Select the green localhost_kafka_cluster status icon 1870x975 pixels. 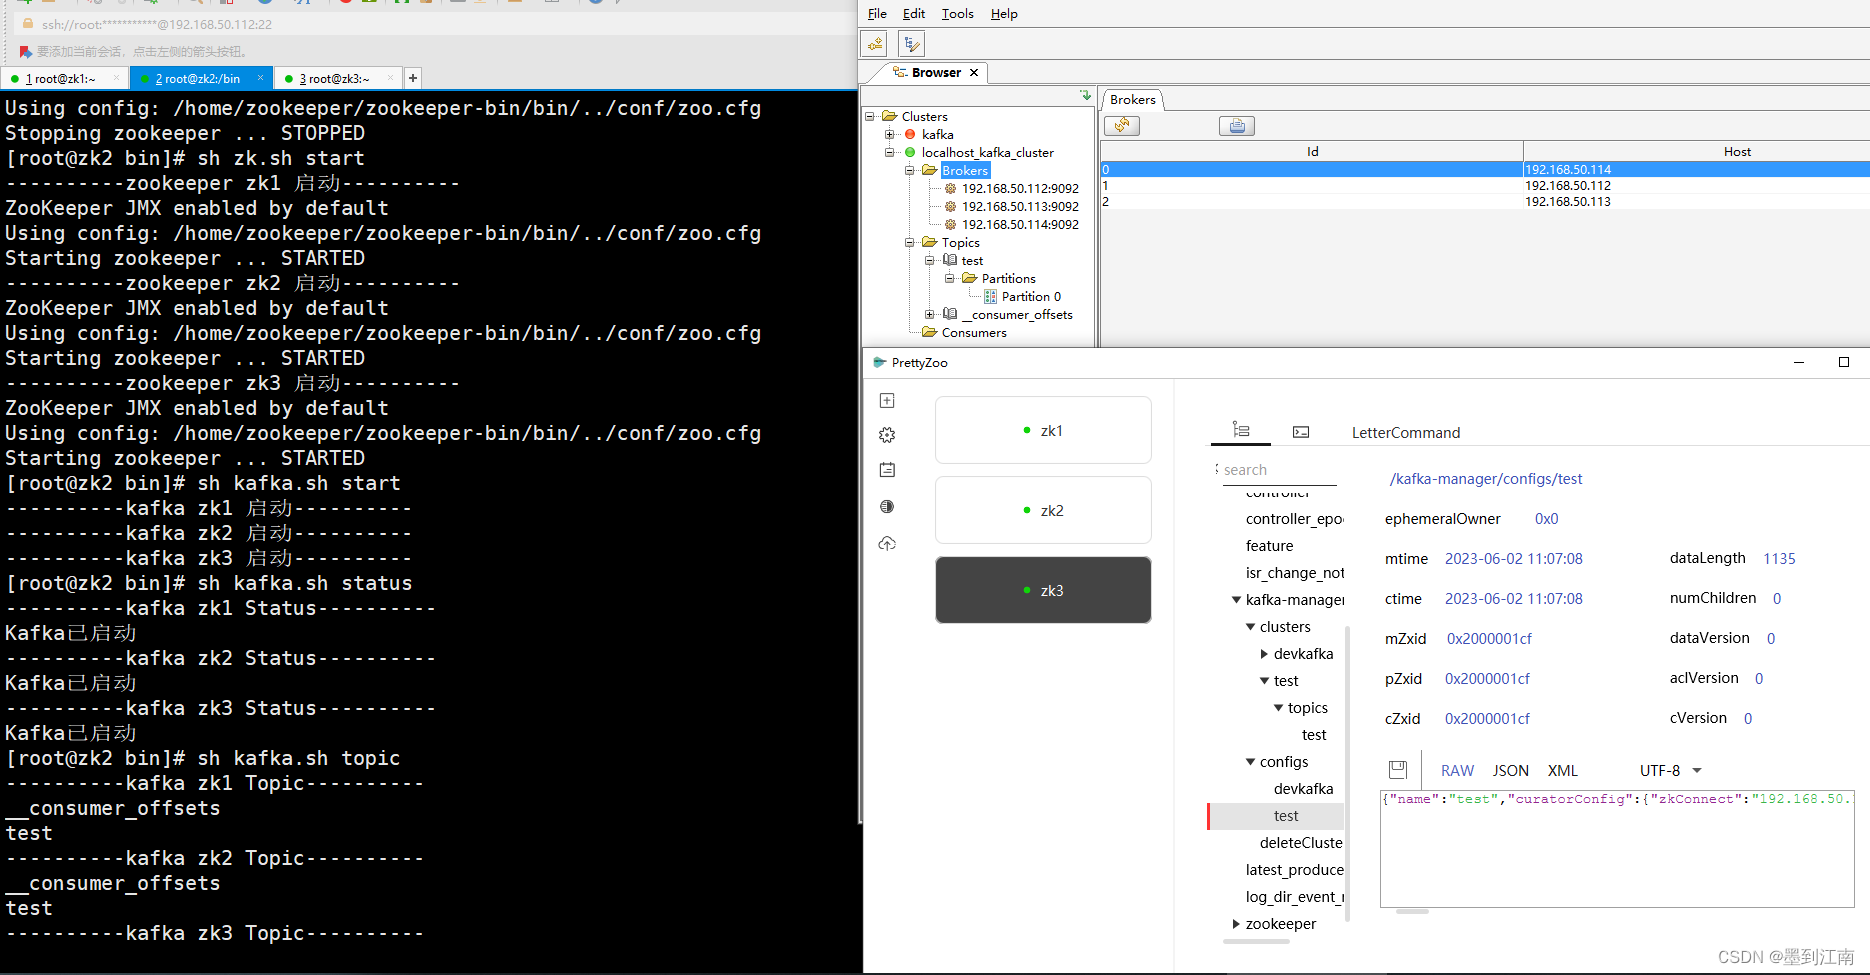pos(910,152)
